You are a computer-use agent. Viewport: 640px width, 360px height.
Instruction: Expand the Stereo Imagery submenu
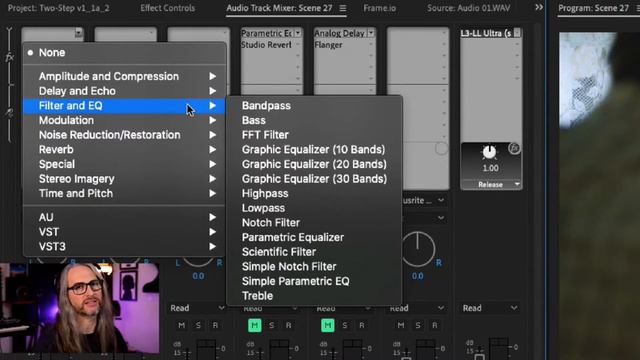(124, 179)
